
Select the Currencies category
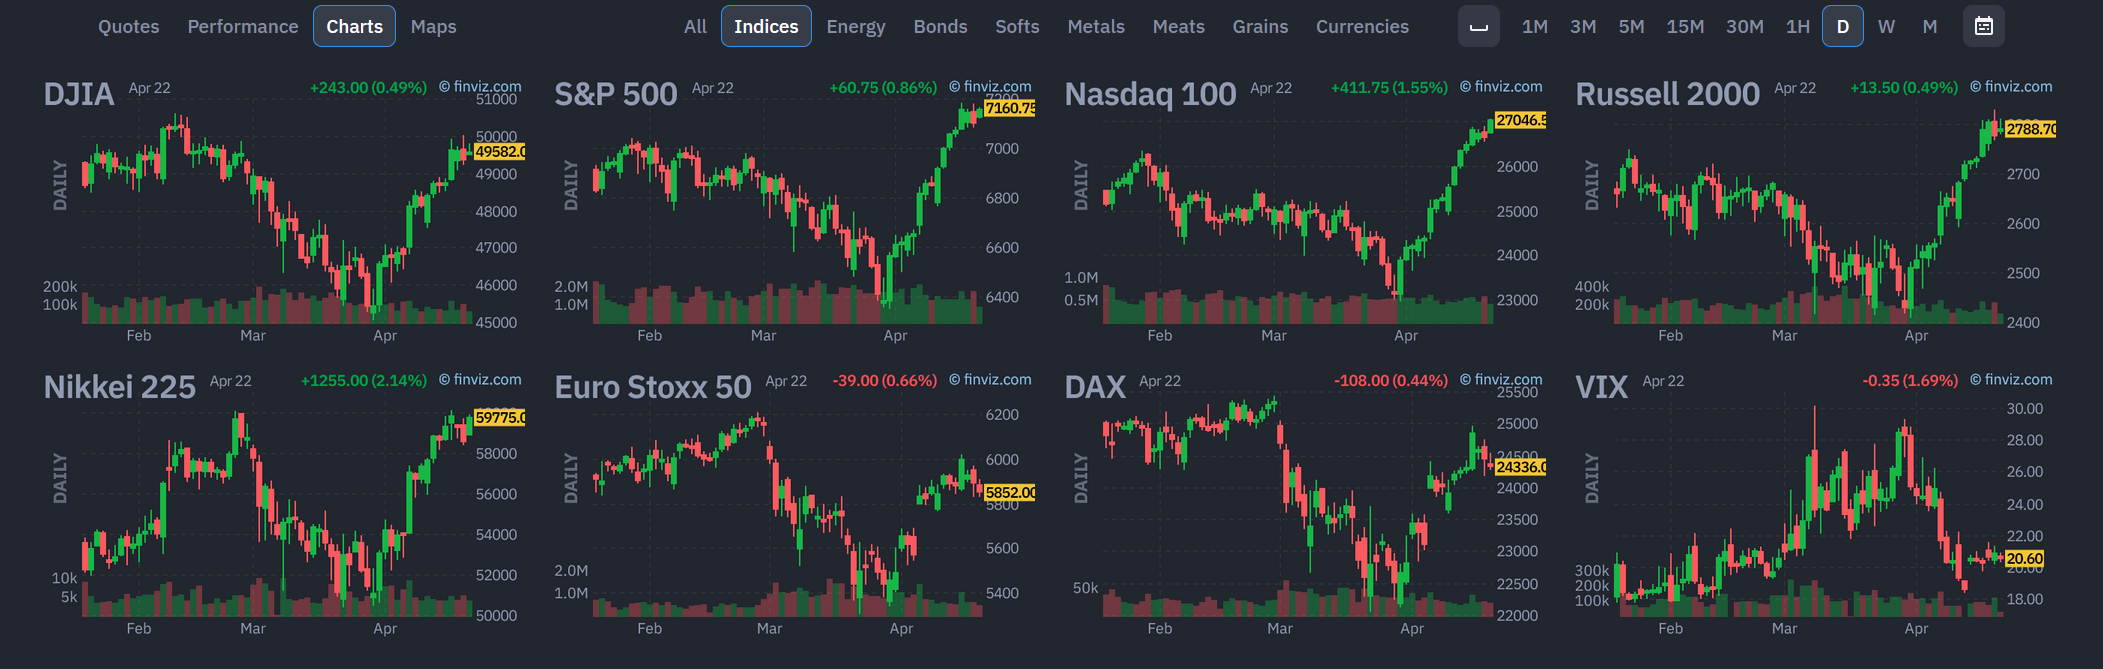(x=1362, y=26)
